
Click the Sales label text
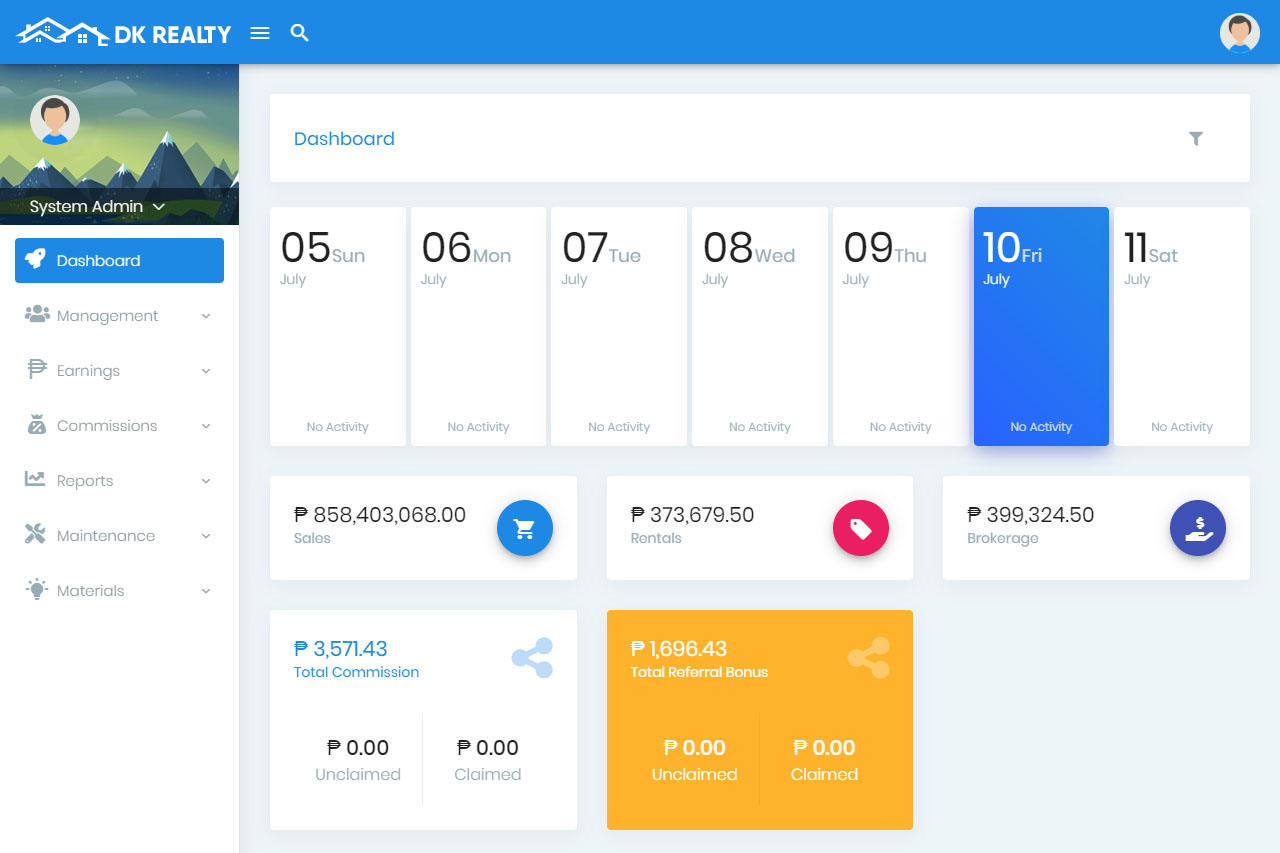point(312,538)
